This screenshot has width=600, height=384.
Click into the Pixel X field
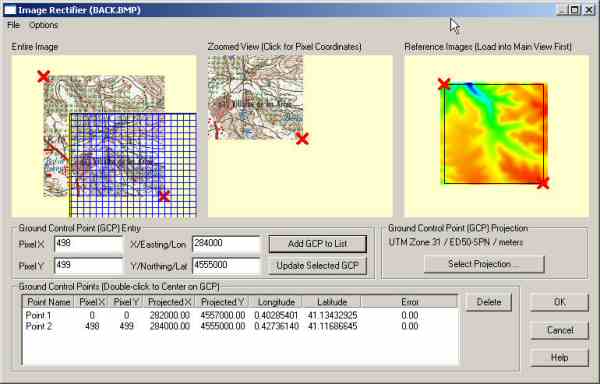[x=88, y=244]
